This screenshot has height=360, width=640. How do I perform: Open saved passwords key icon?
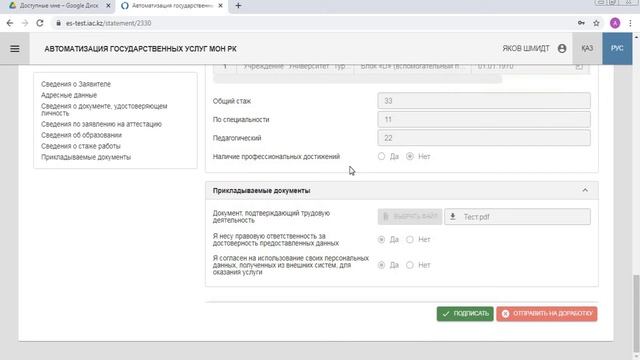pos(581,23)
